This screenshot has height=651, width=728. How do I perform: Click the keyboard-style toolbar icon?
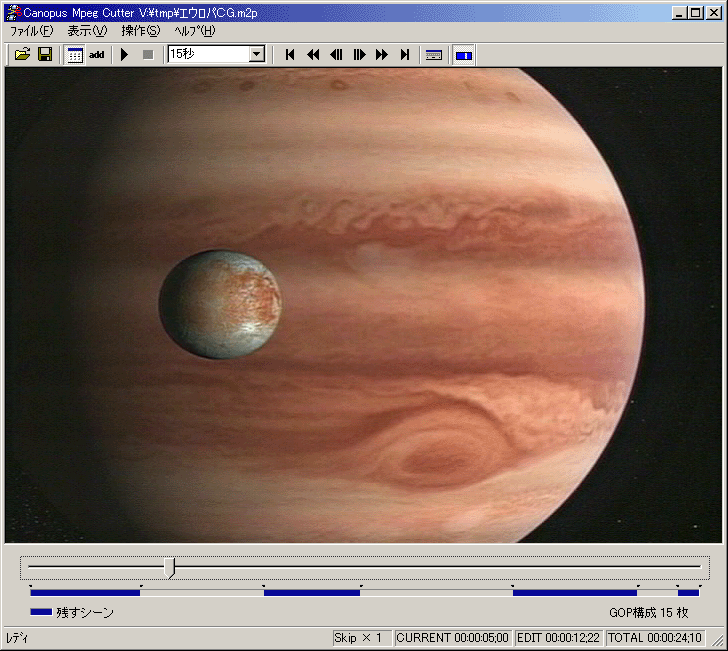[x=434, y=55]
